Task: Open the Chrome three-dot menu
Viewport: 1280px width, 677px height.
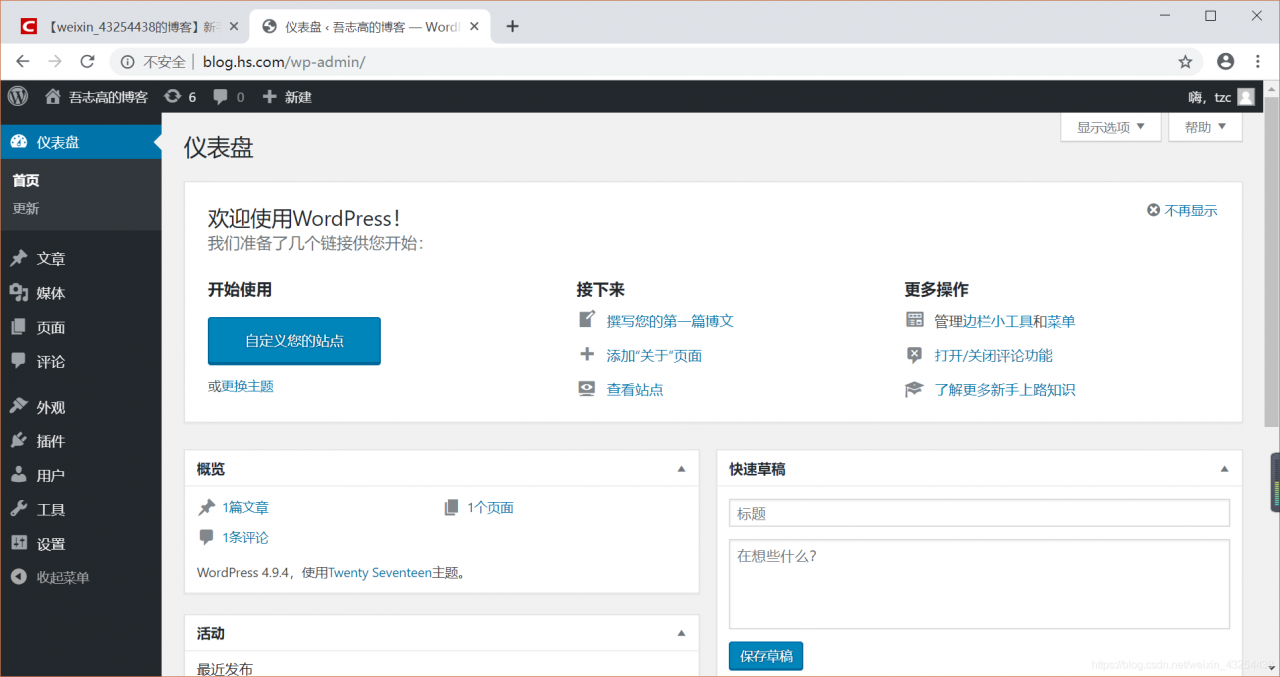Action: [1257, 61]
